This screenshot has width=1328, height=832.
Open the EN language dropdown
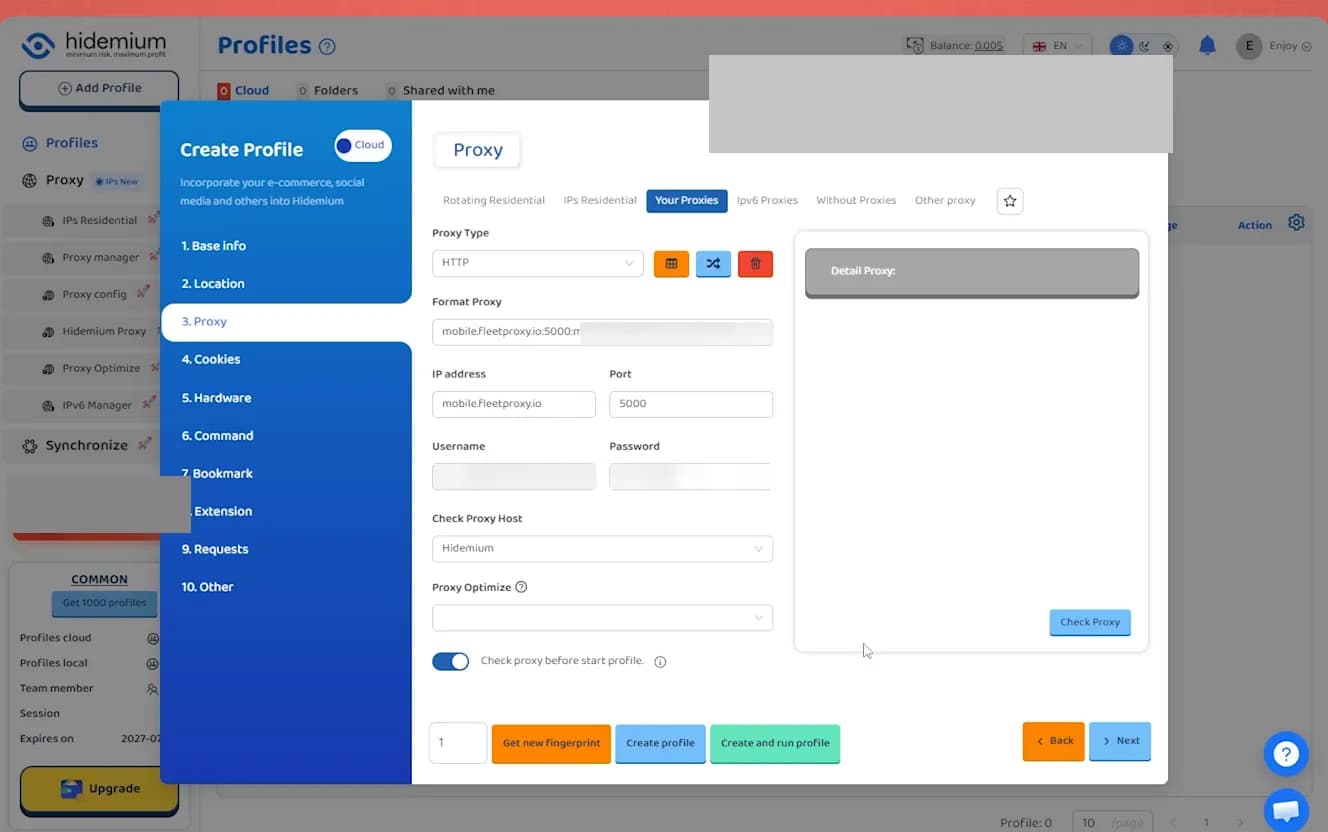coord(1057,46)
